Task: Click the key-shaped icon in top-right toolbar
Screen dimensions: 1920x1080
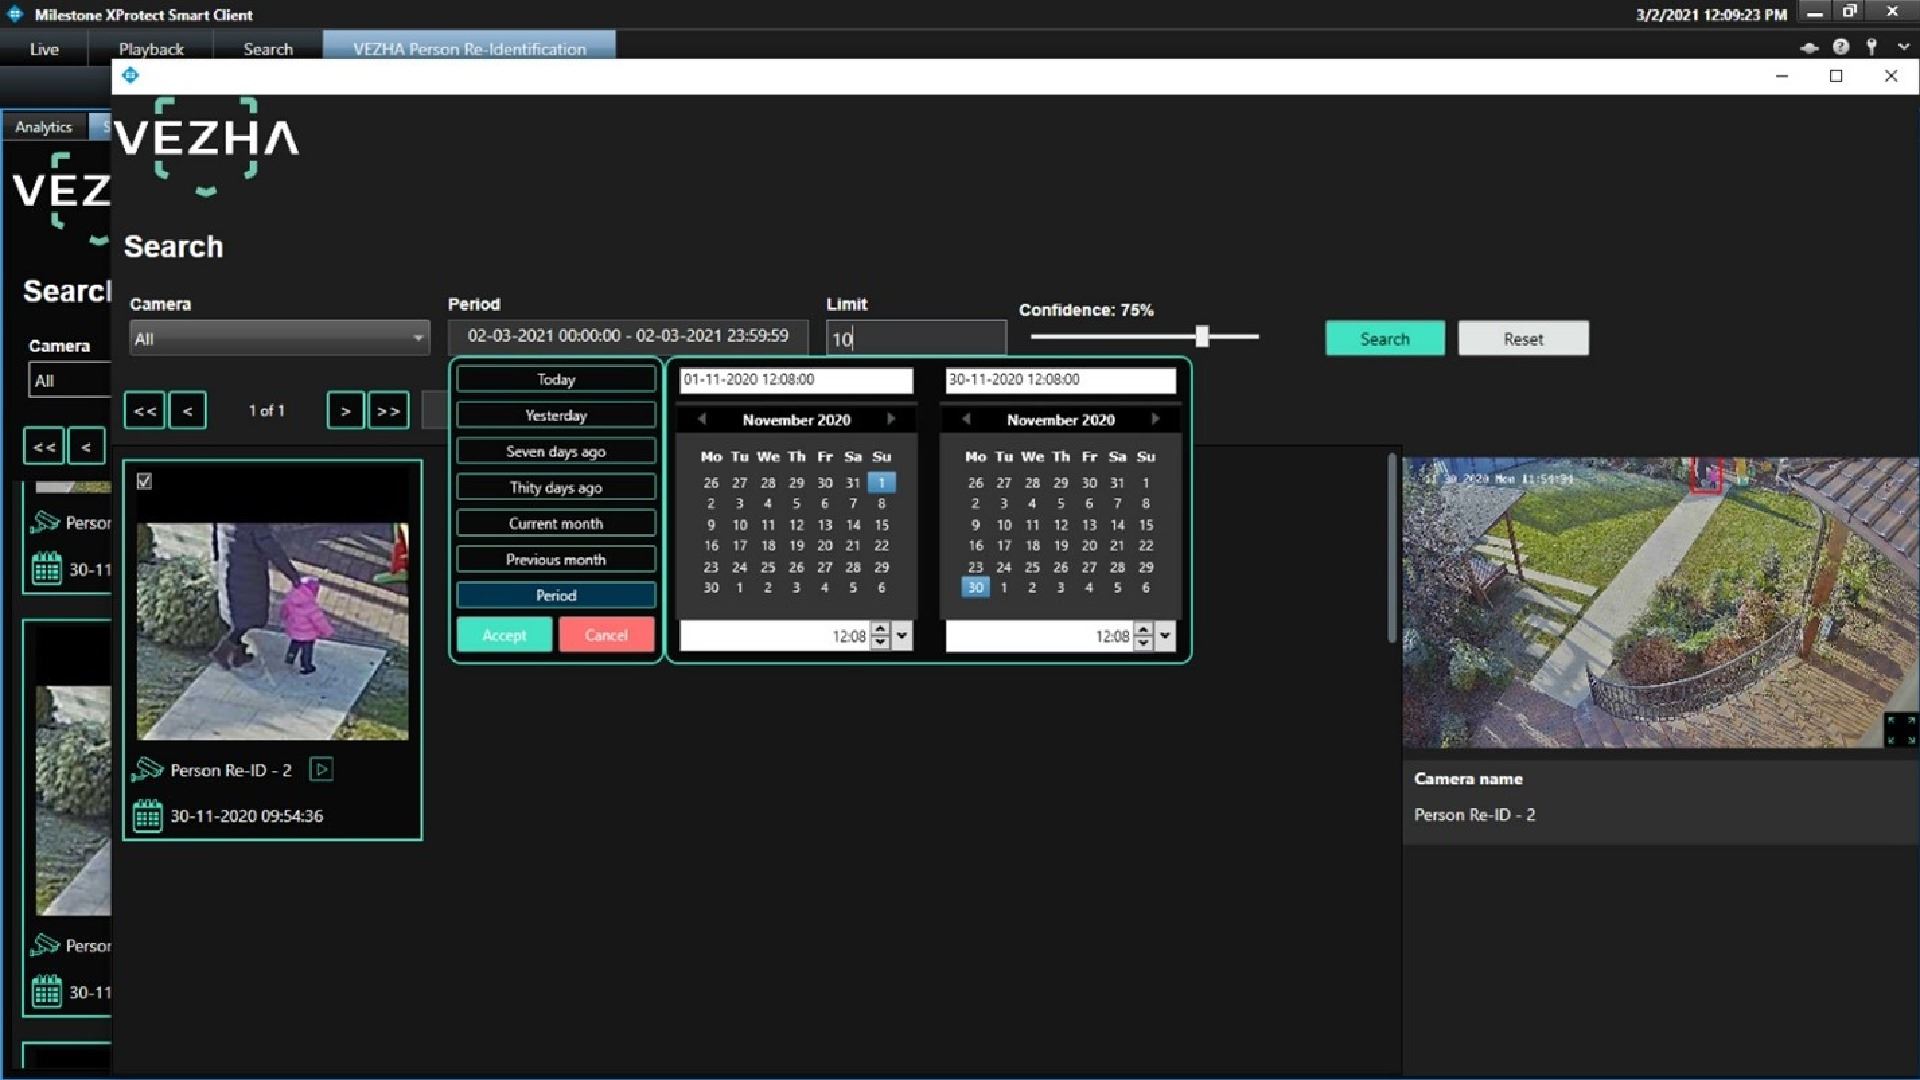Action: coord(1871,47)
